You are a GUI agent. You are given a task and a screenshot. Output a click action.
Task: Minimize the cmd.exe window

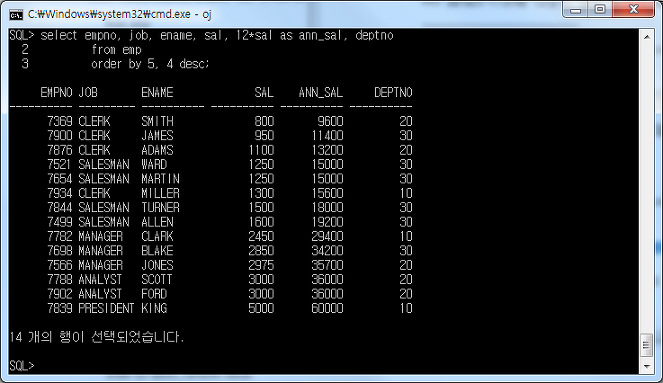click(575, 9)
